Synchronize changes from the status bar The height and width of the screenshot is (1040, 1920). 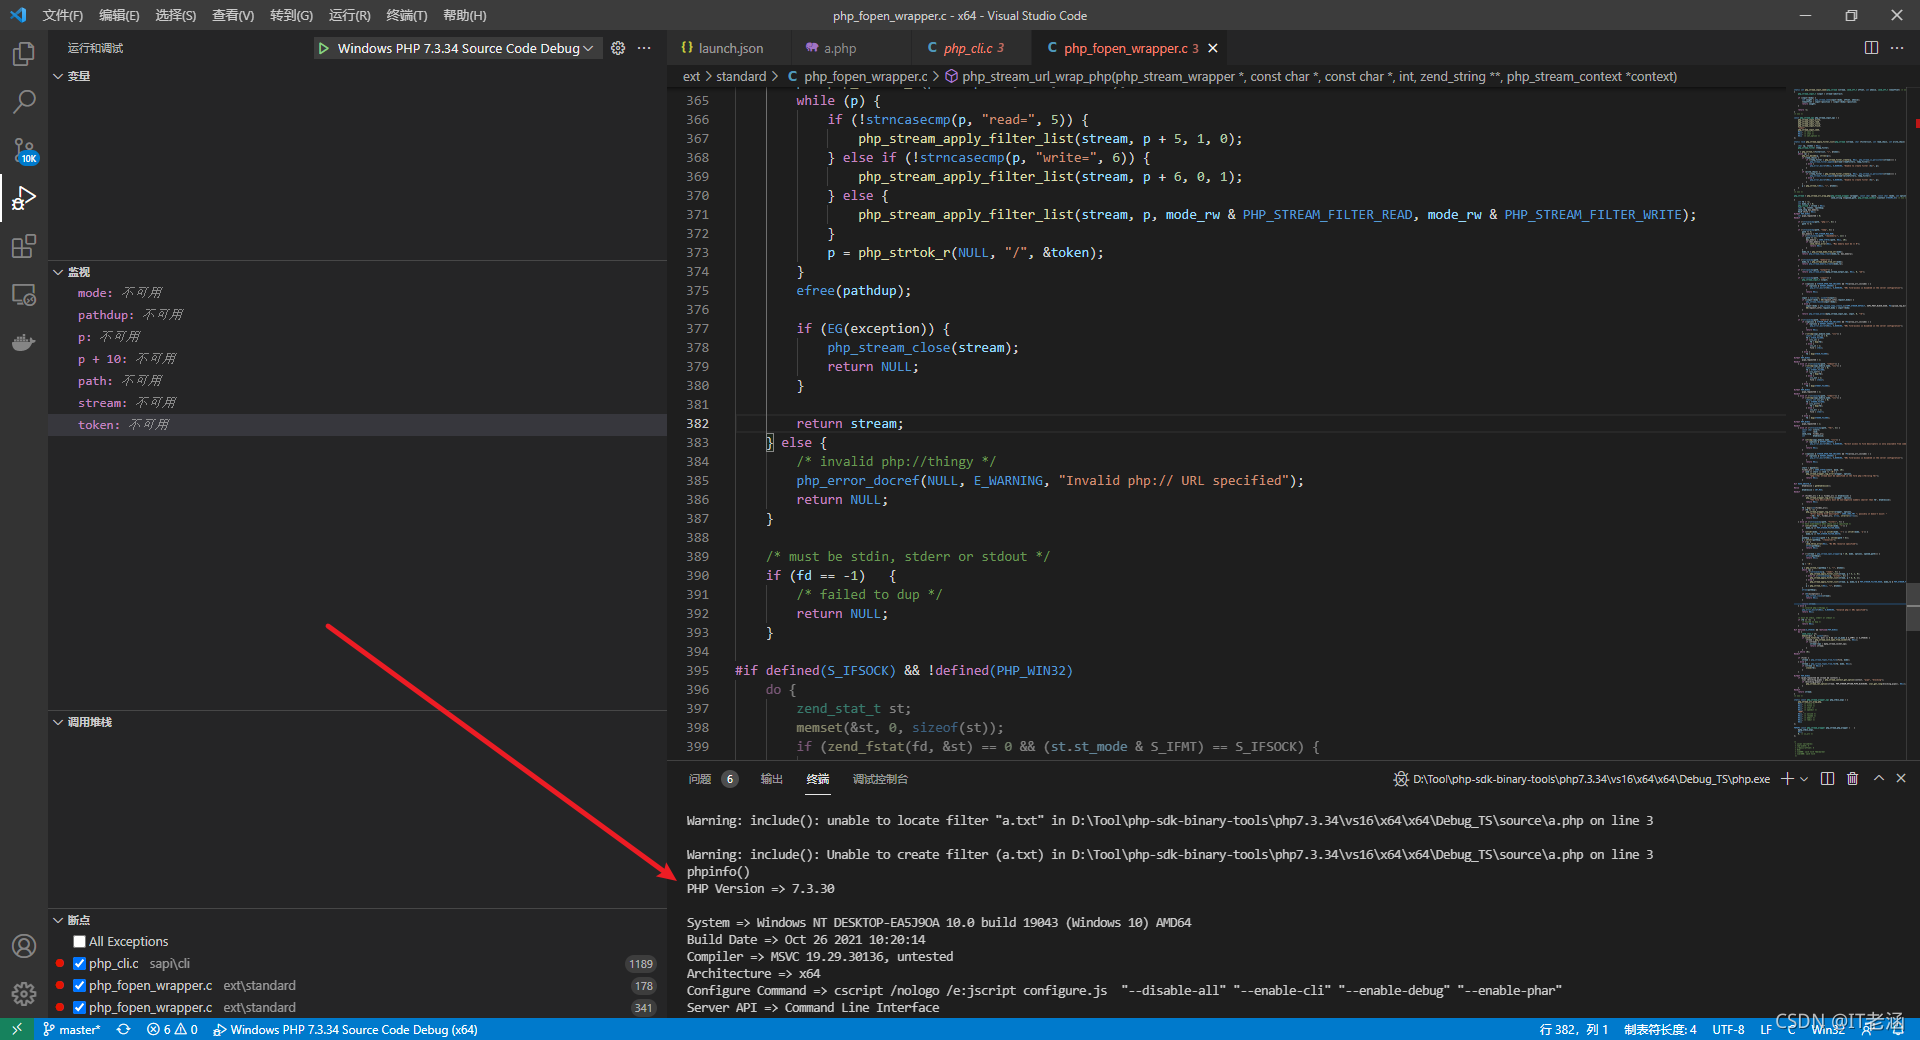[123, 1029]
